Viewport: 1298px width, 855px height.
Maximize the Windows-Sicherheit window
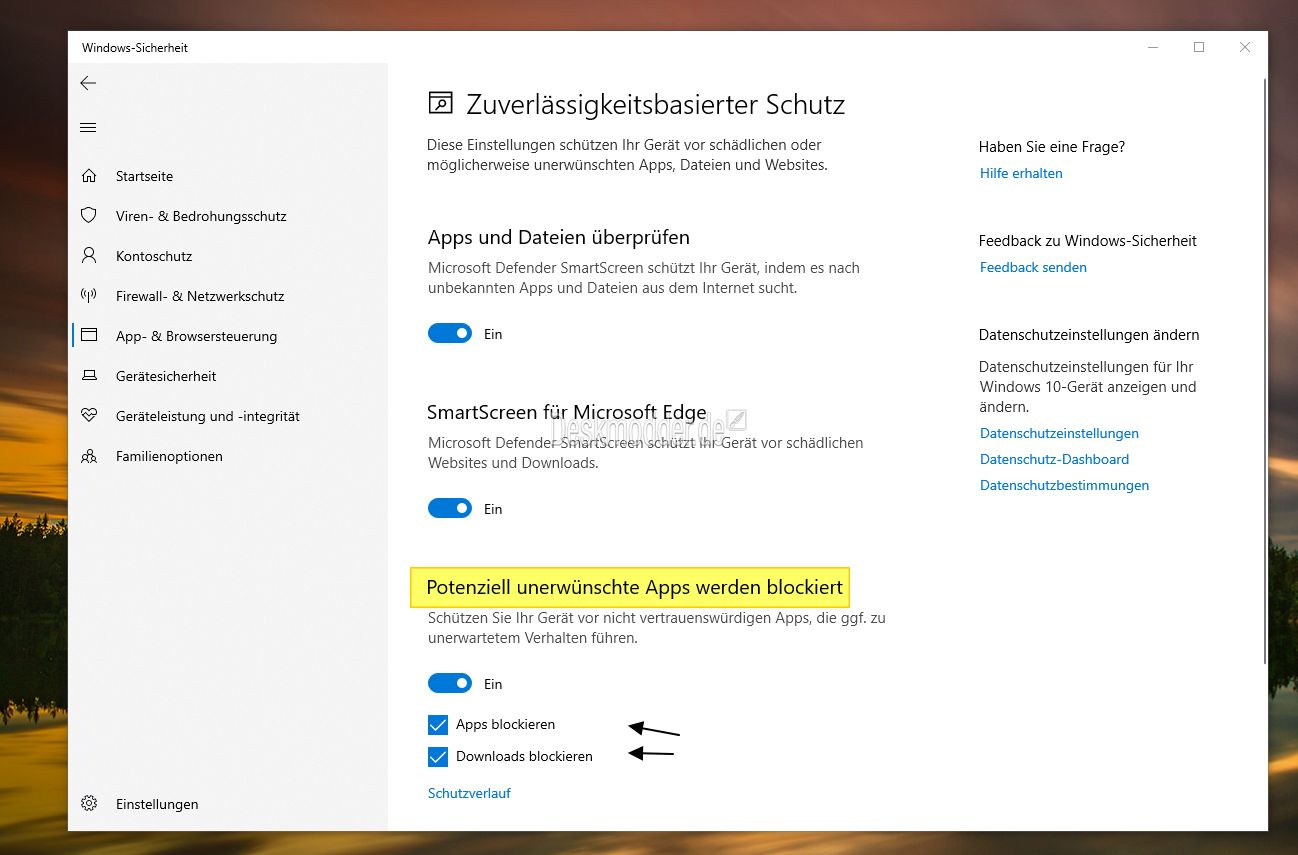pyautogui.click(x=1198, y=47)
